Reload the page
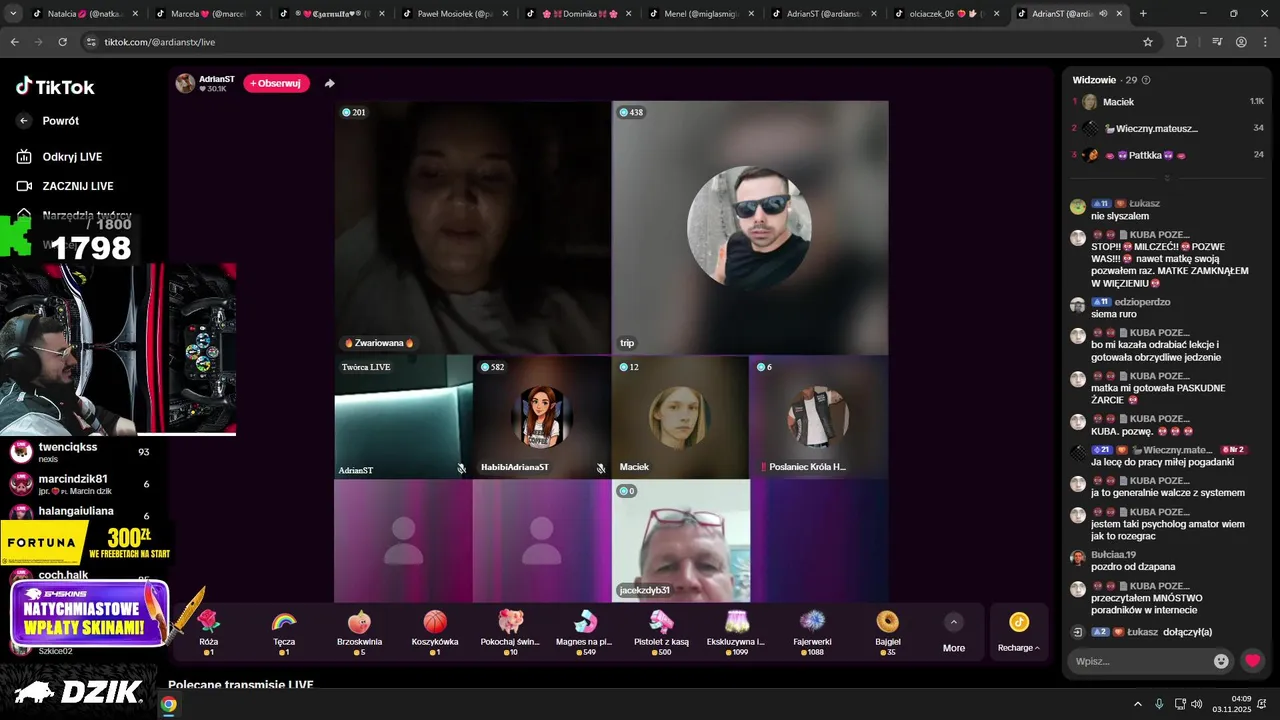This screenshot has width=1280, height=720. click(x=62, y=42)
